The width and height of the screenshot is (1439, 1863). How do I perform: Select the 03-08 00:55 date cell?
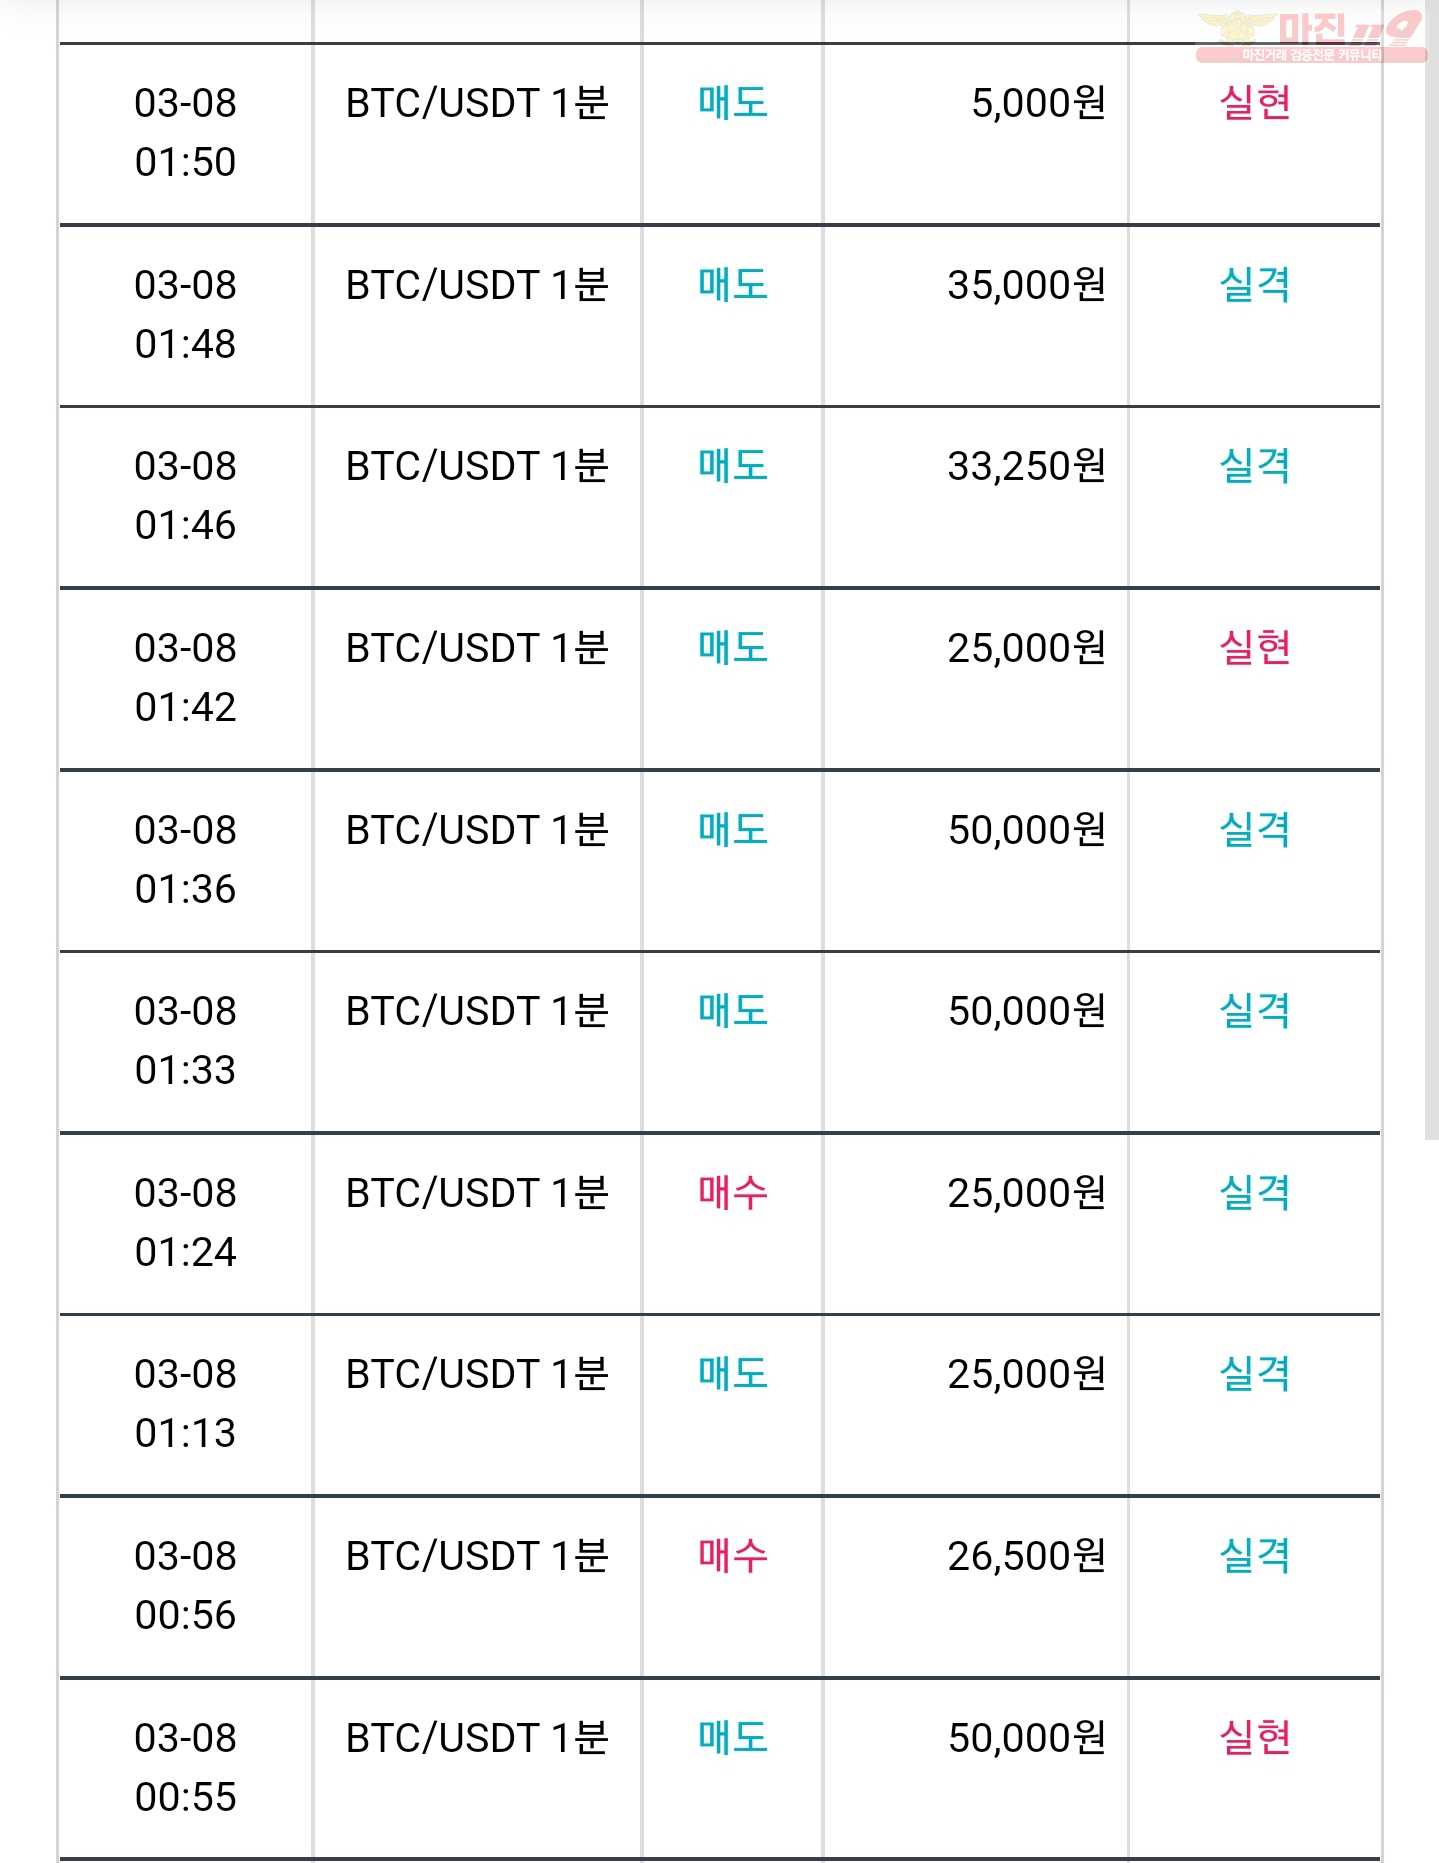tap(185, 1767)
